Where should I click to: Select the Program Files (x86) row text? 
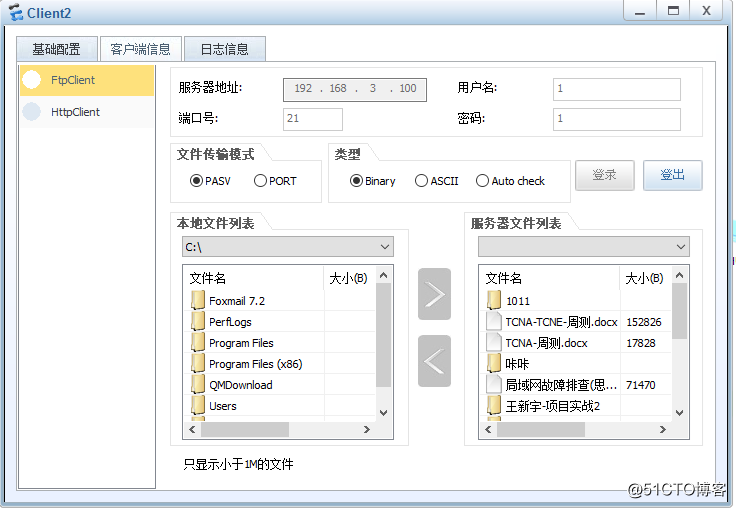coord(256,364)
